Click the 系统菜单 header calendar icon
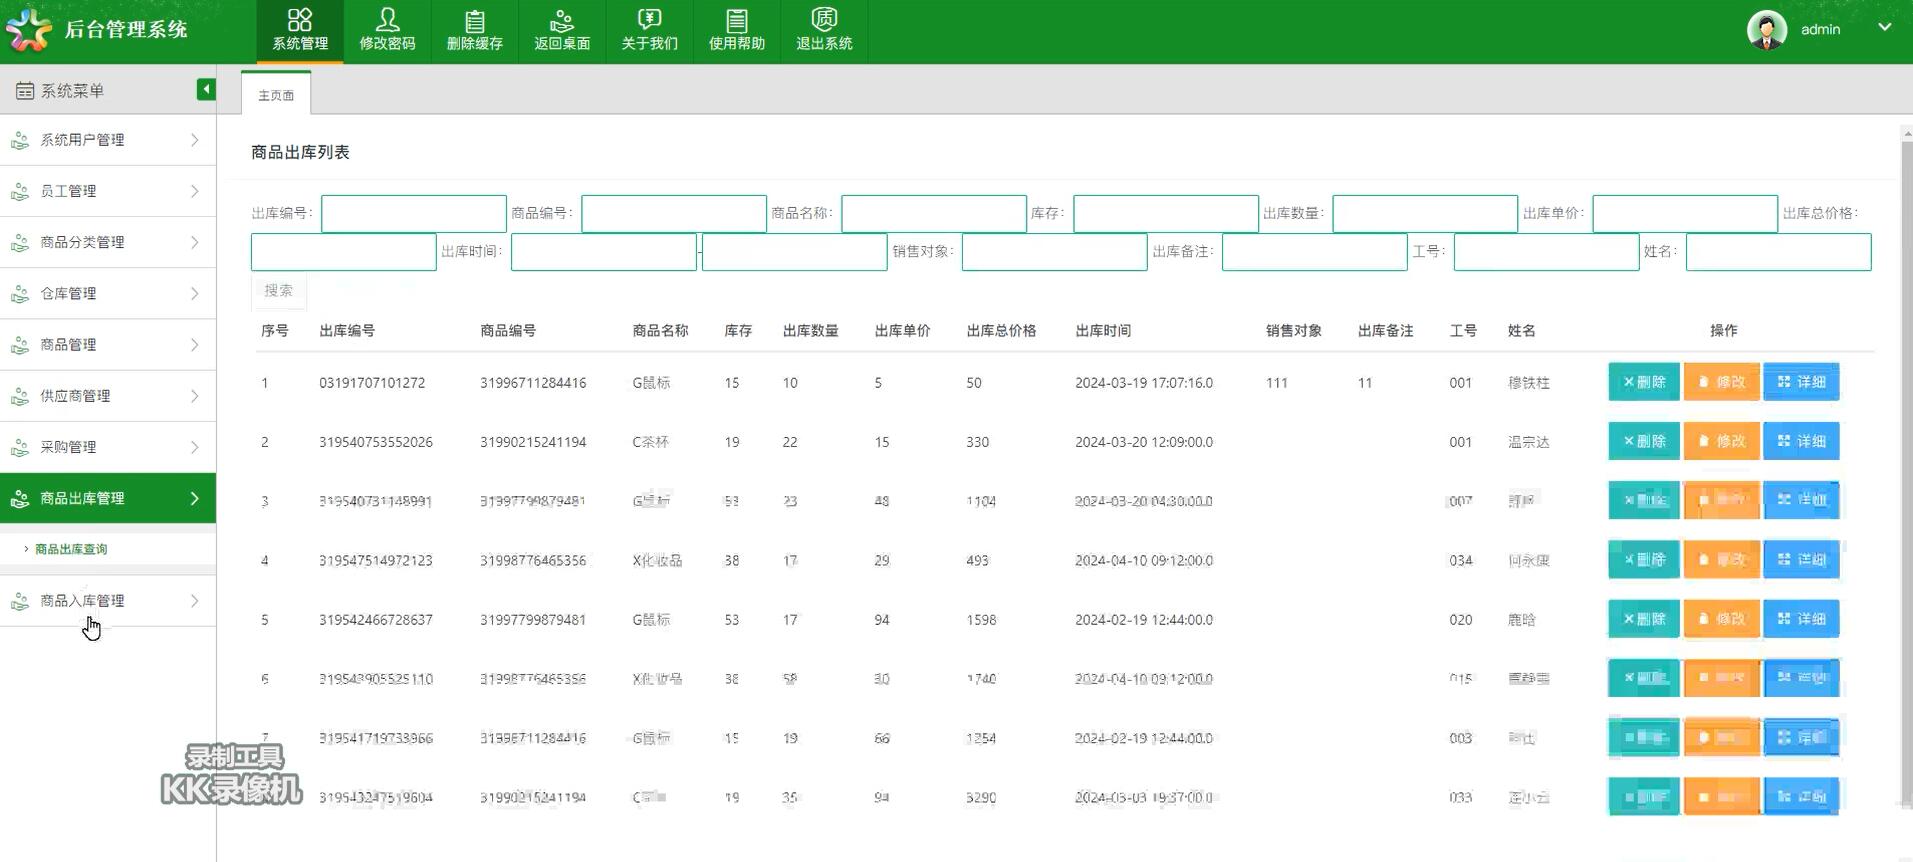The width and height of the screenshot is (1913, 862). coord(25,91)
